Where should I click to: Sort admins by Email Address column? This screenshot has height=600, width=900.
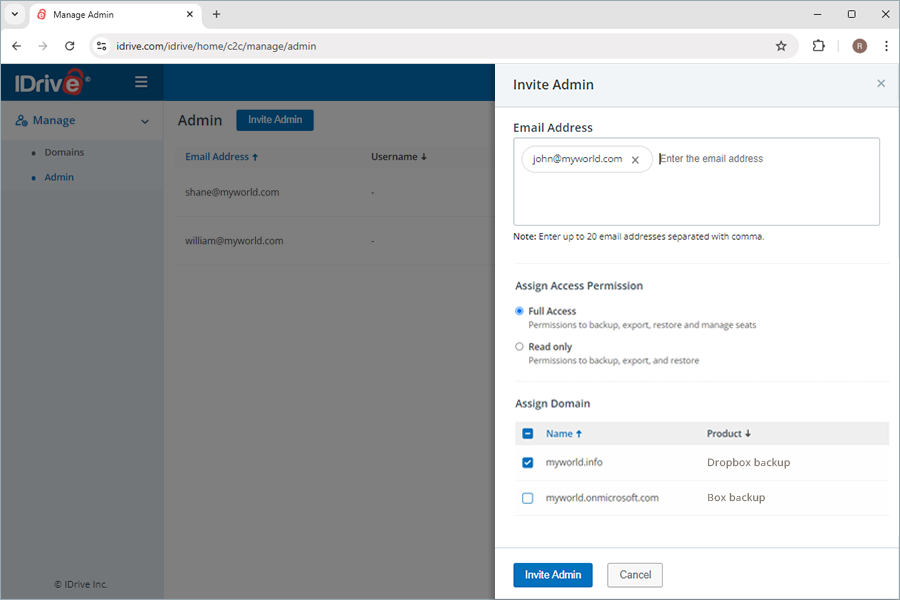pyautogui.click(x=222, y=157)
